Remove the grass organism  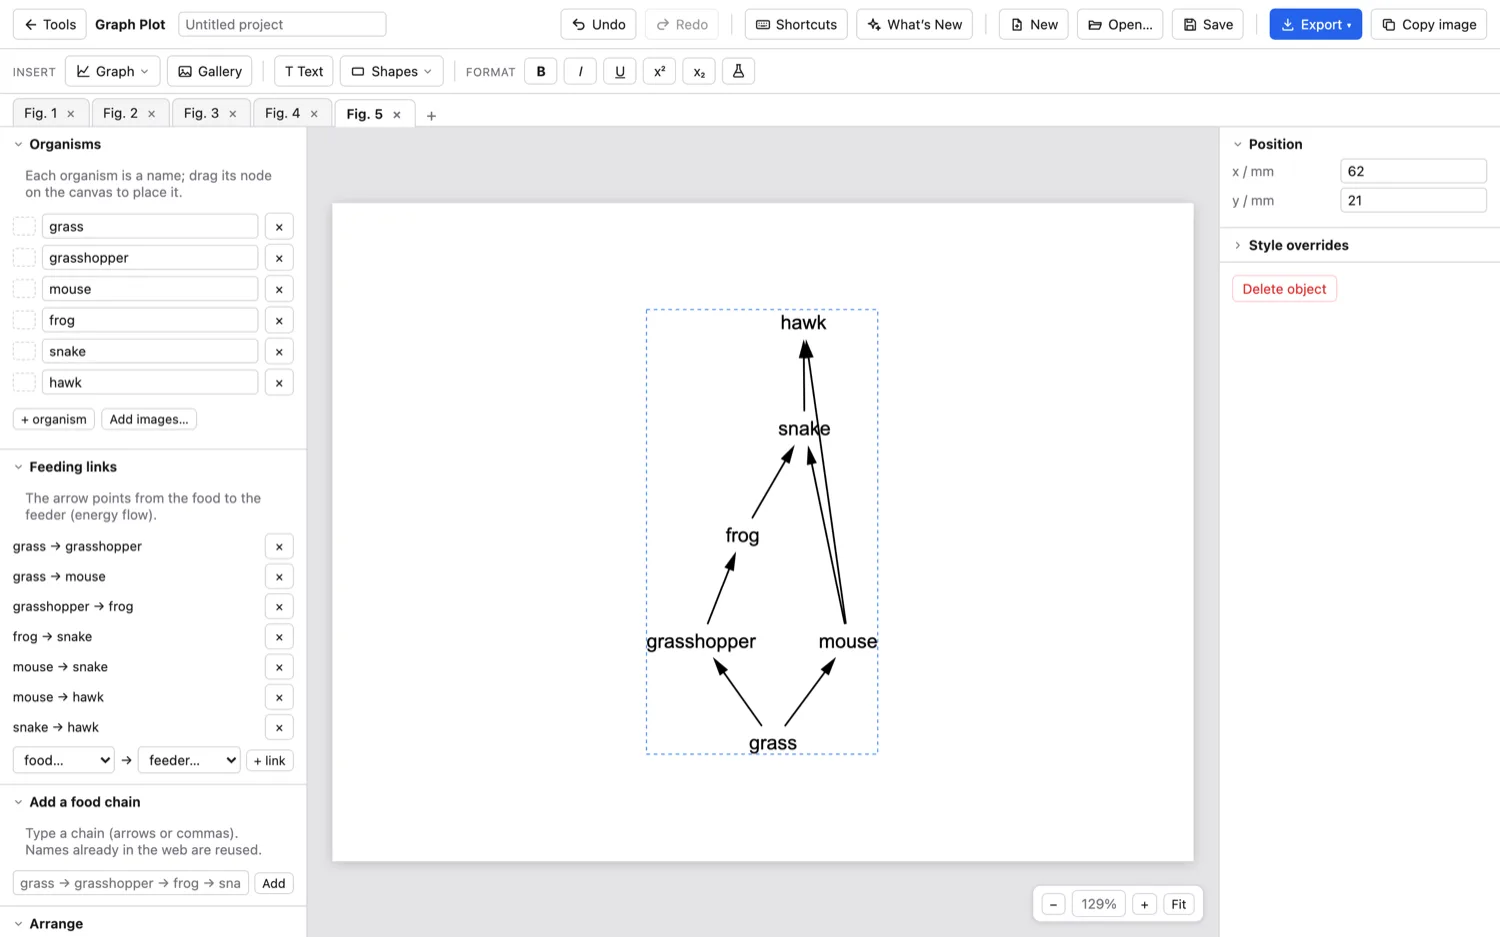[279, 227]
